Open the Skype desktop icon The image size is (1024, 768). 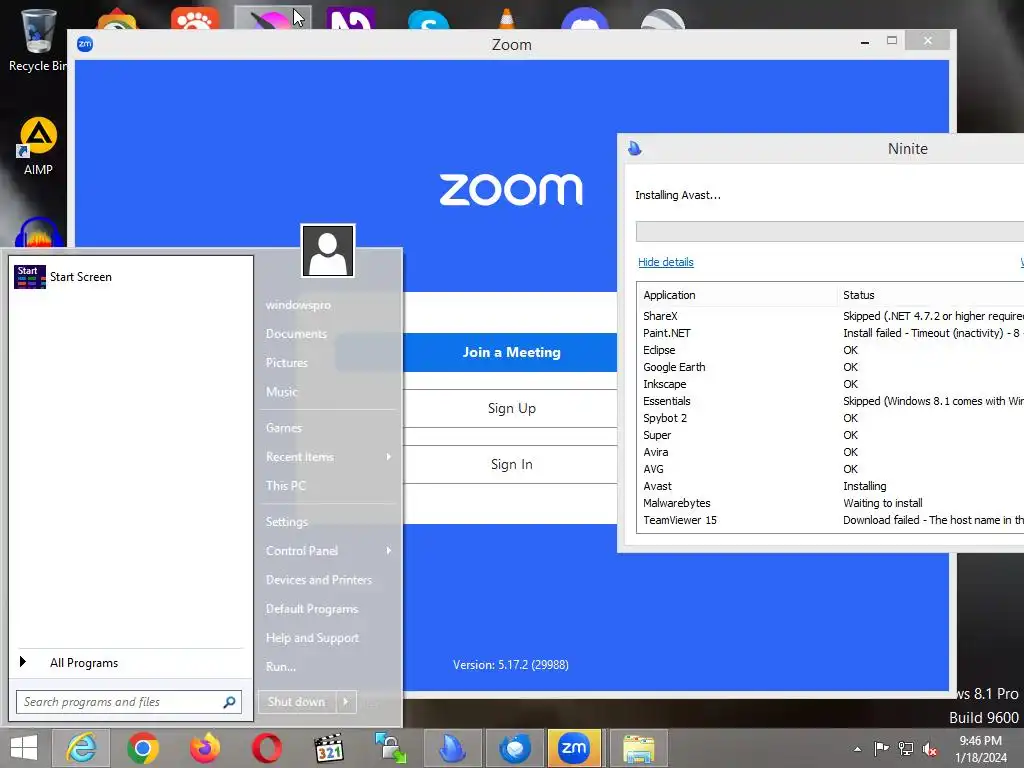pos(428,21)
